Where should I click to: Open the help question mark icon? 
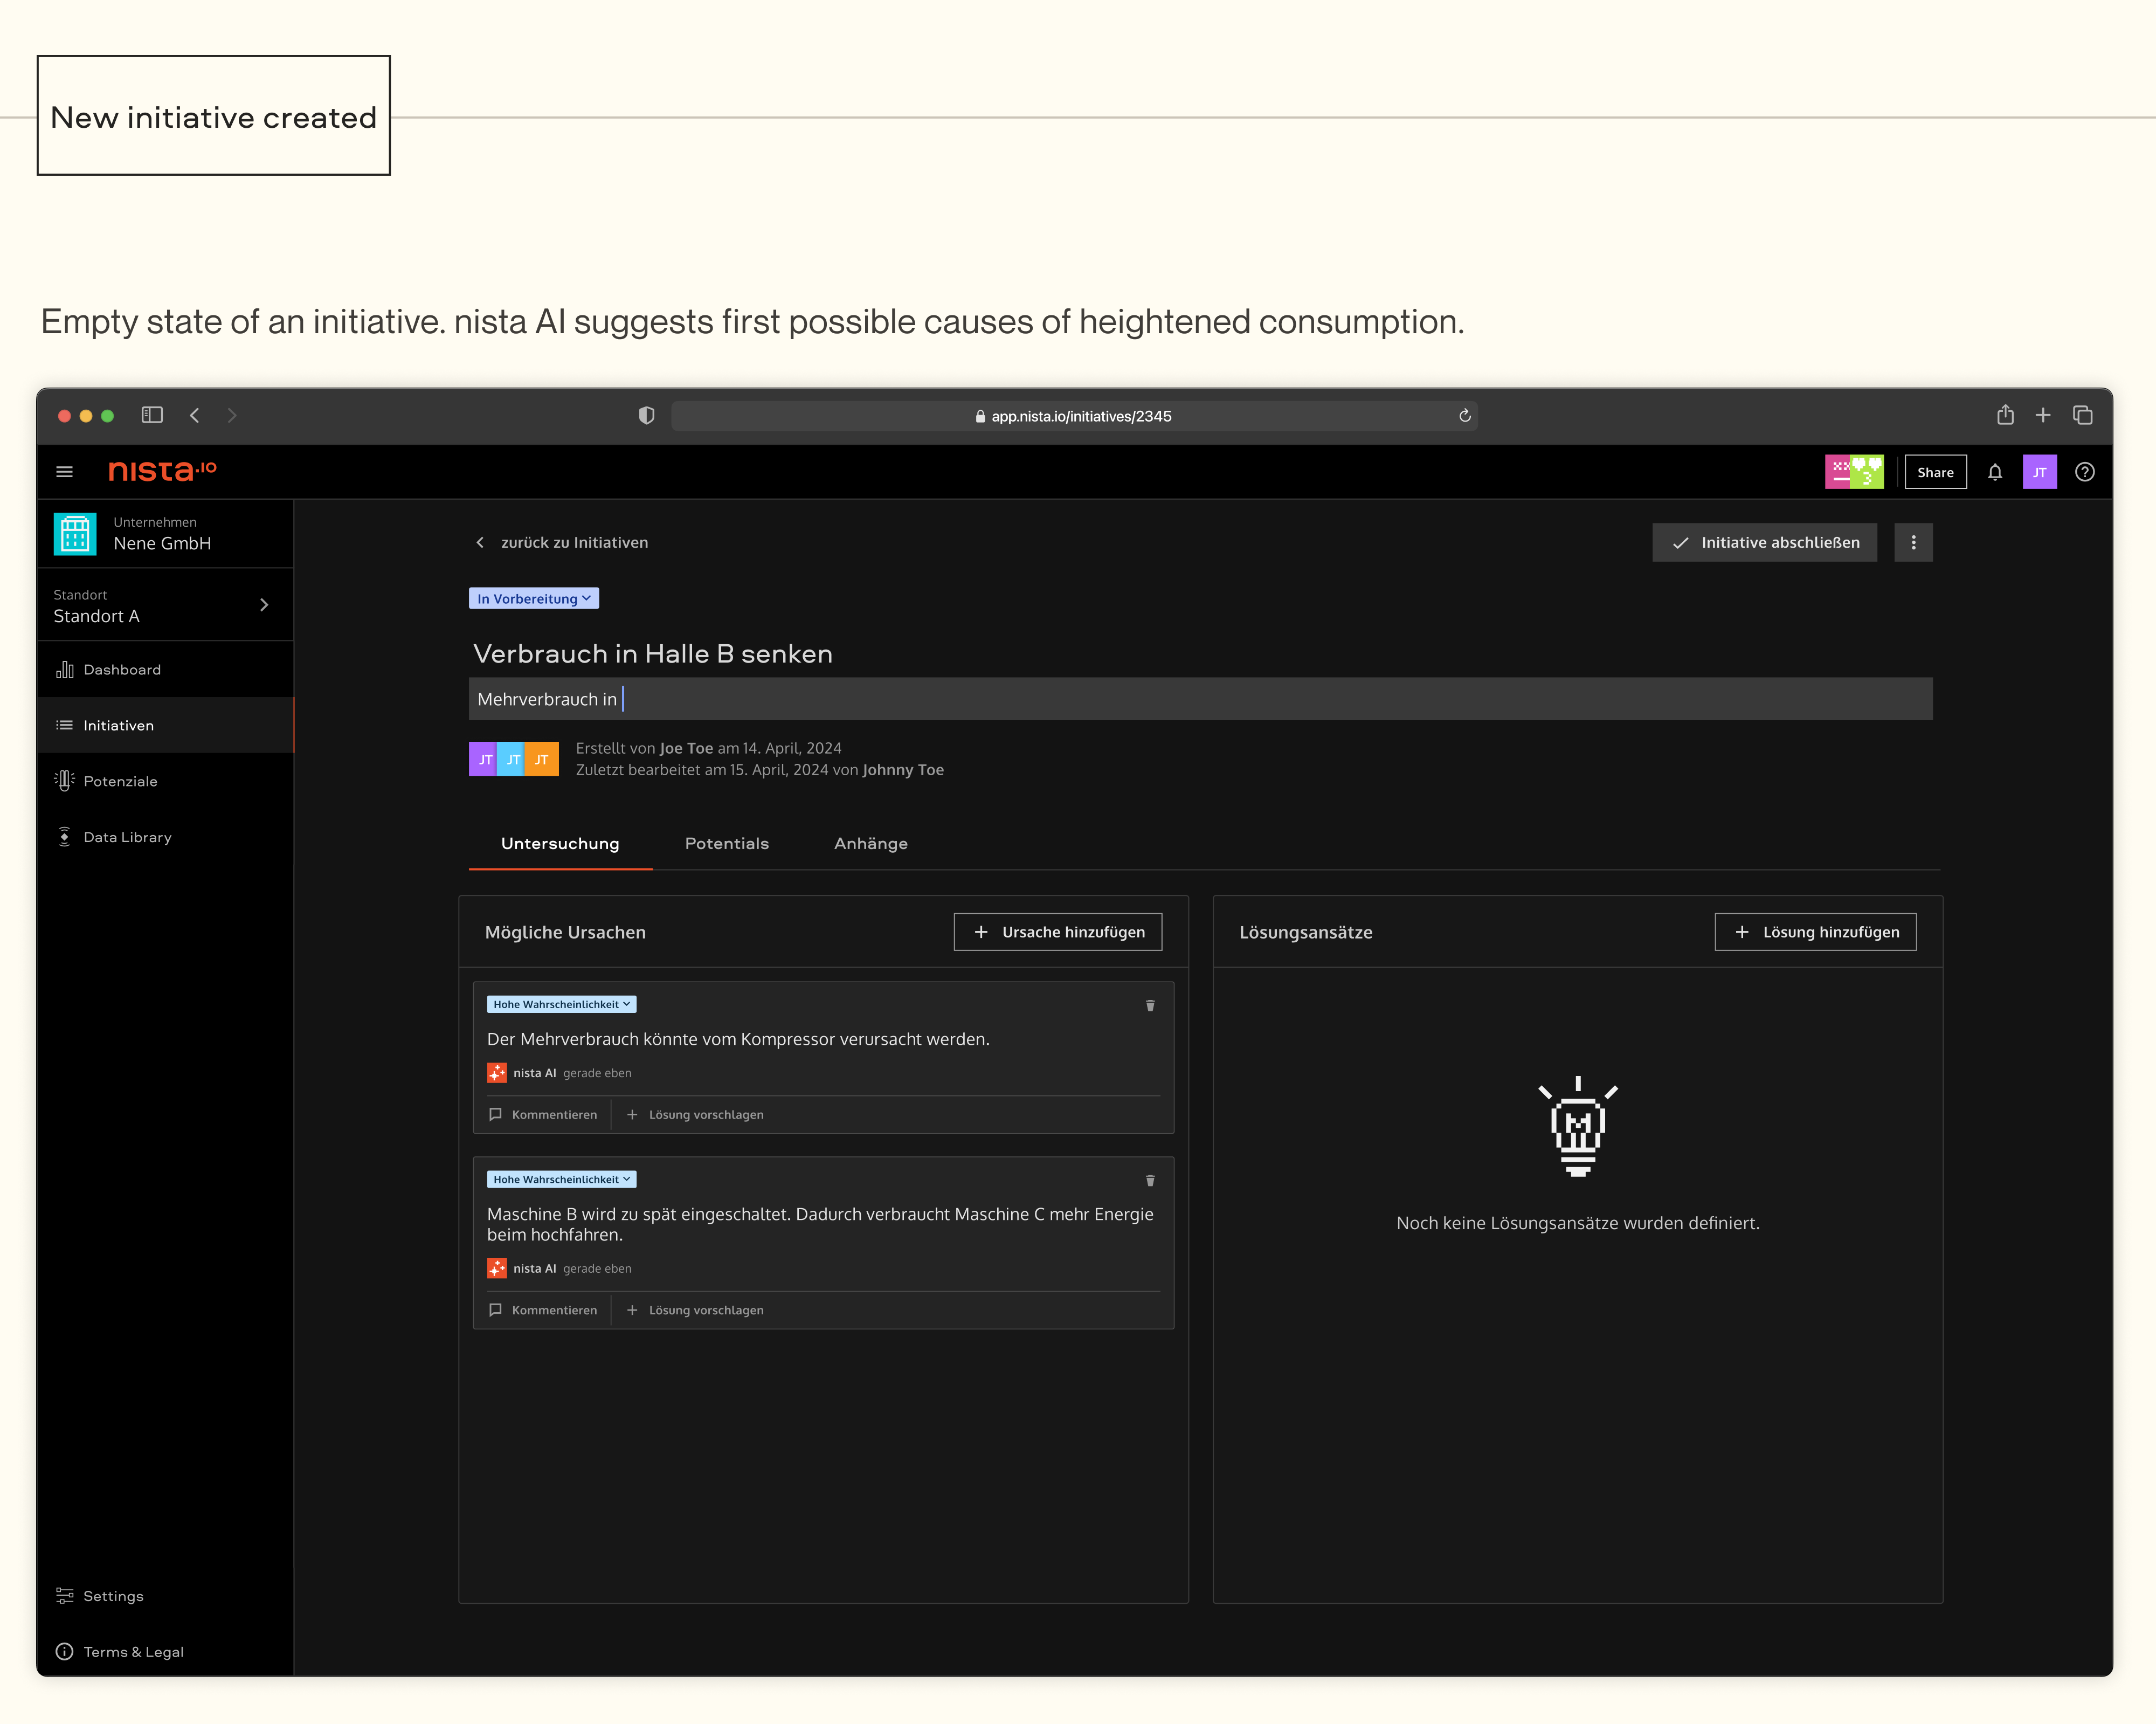[x=2084, y=472]
